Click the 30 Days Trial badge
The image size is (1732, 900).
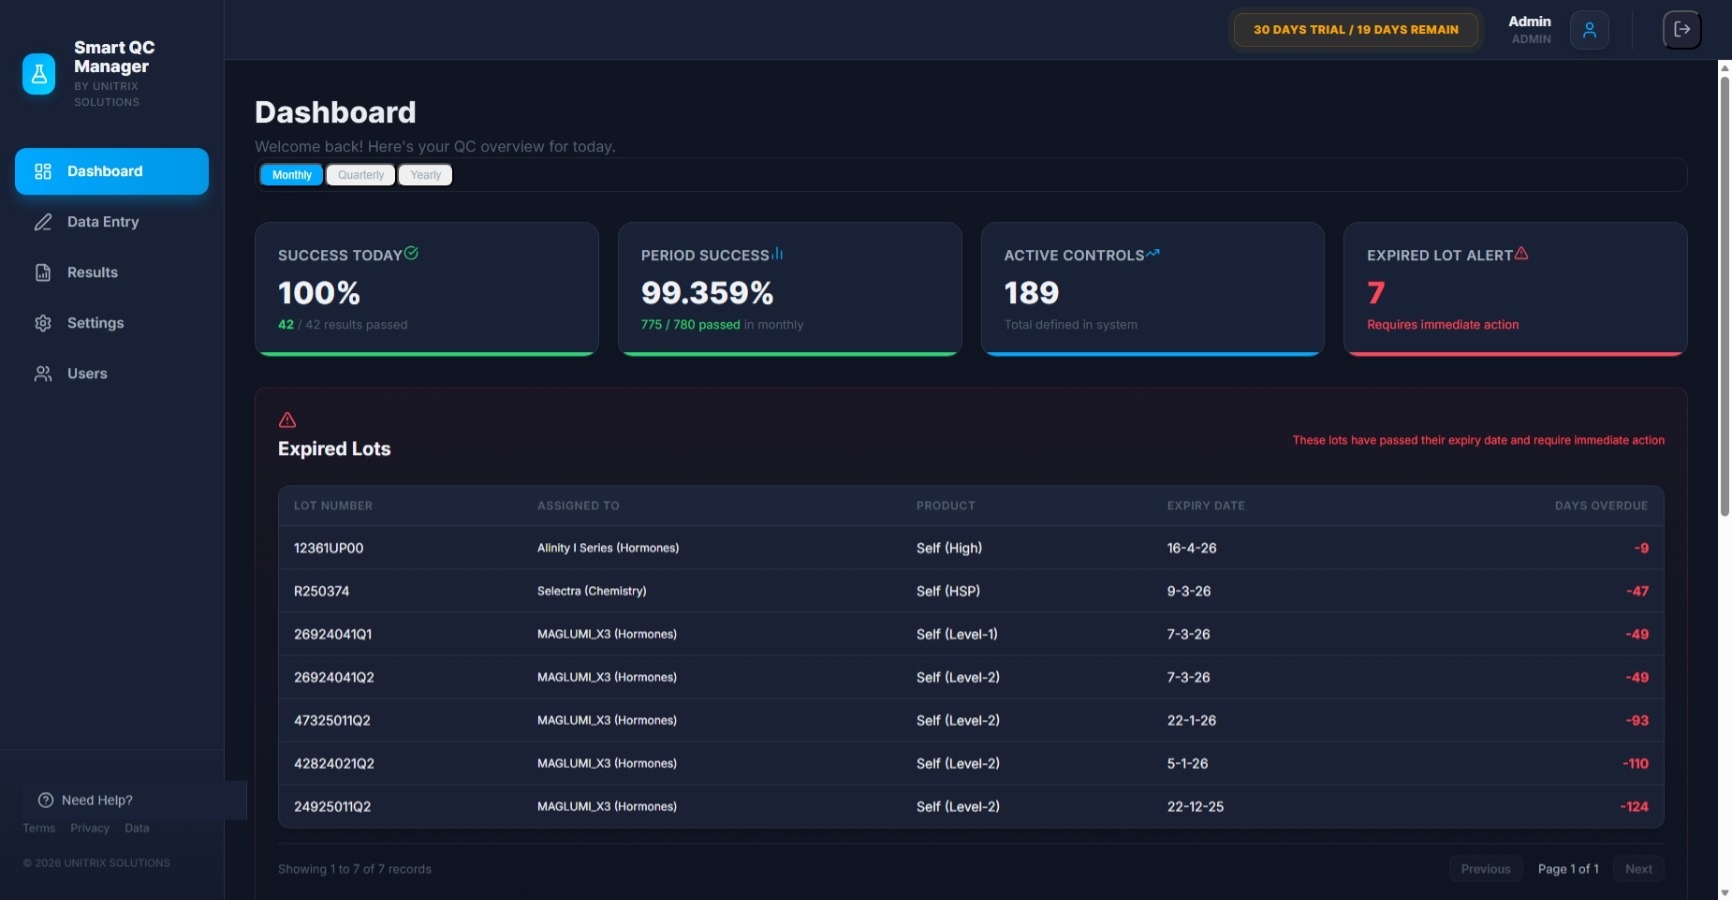(x=1356, y=30)
